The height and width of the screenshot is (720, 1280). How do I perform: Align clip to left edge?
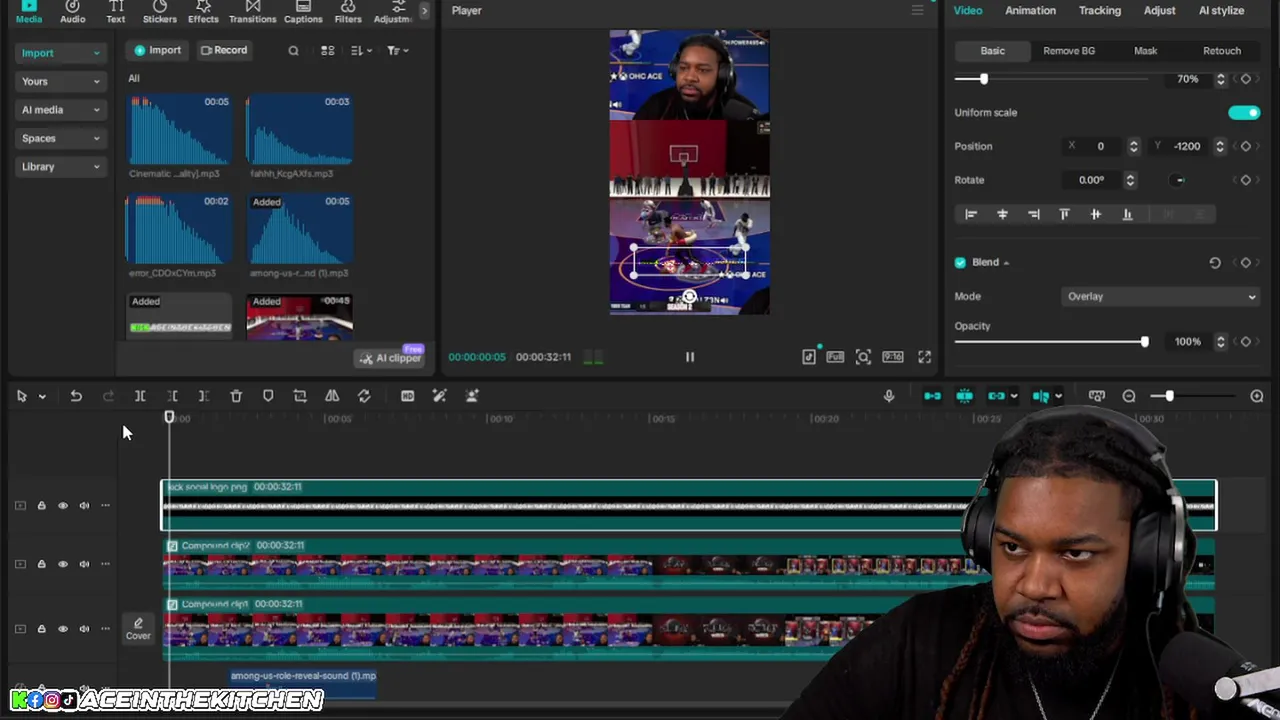[x=970, y=214]
